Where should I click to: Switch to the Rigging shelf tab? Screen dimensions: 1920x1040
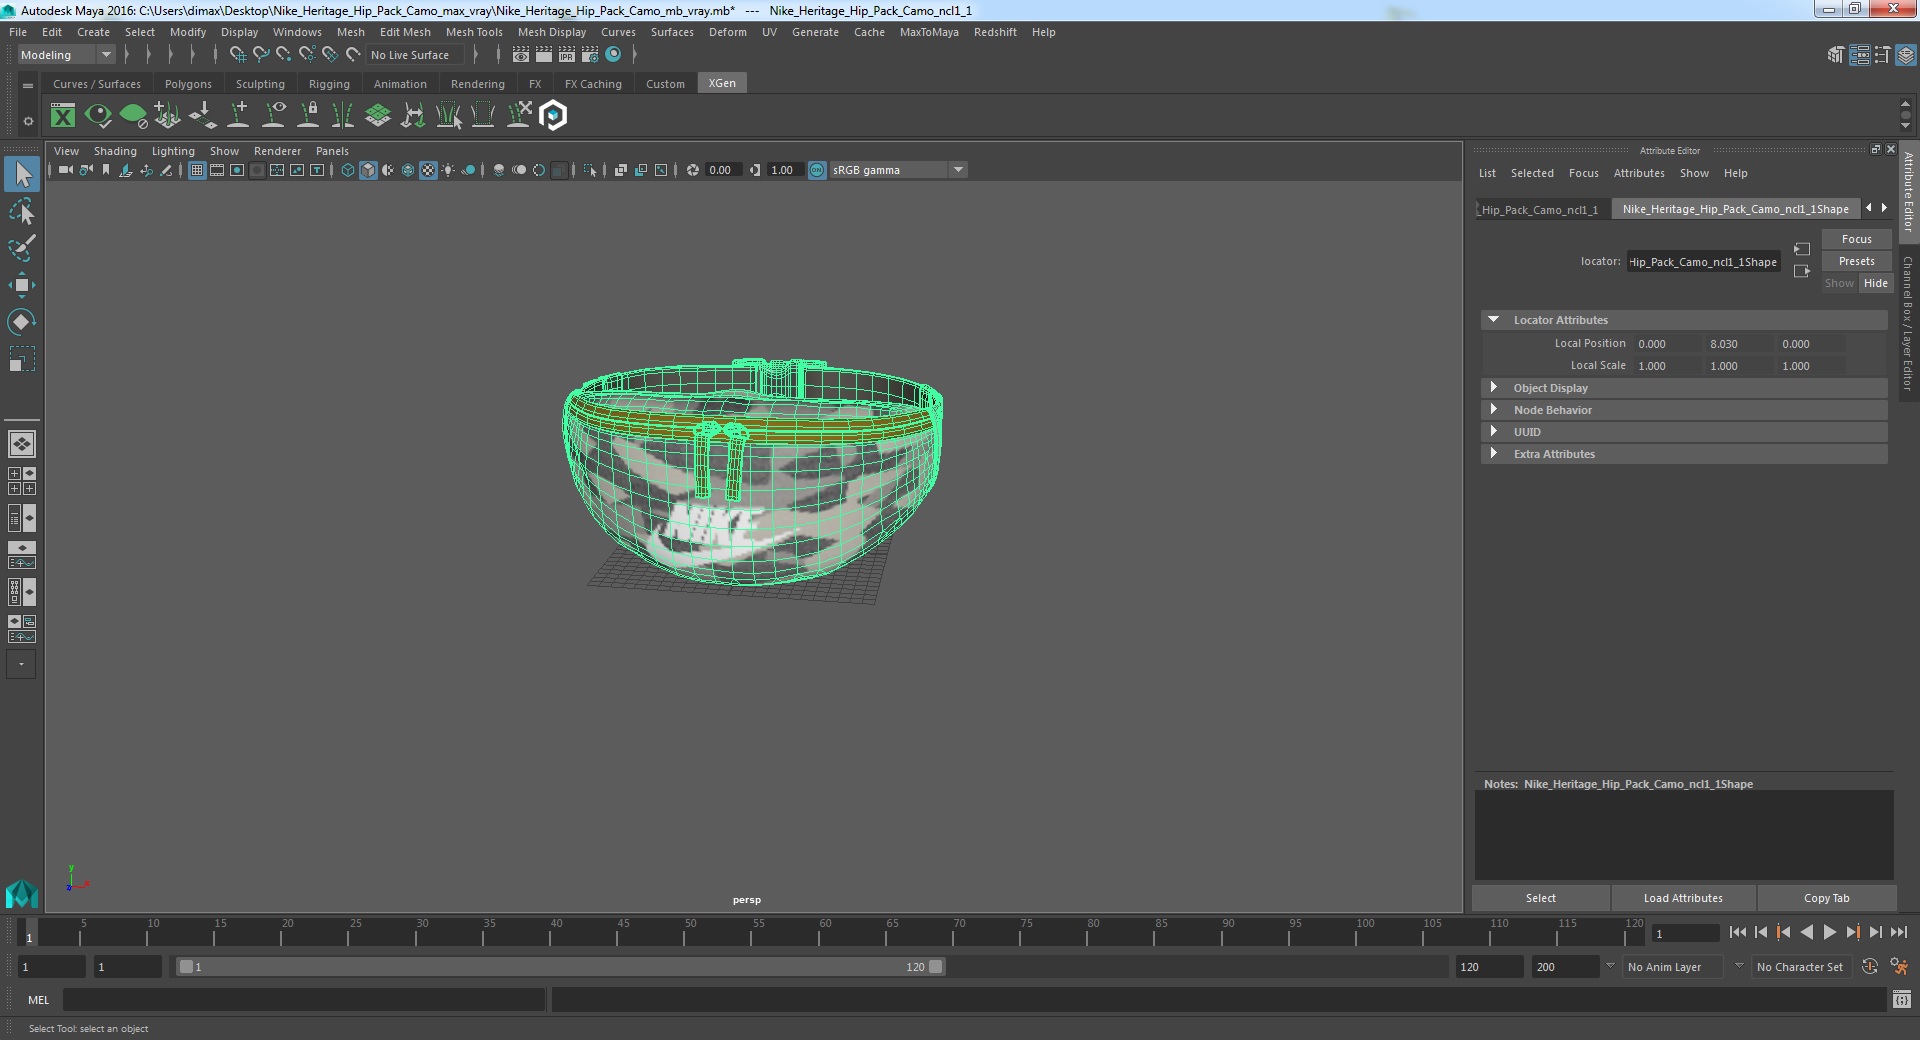click(329, 84)
